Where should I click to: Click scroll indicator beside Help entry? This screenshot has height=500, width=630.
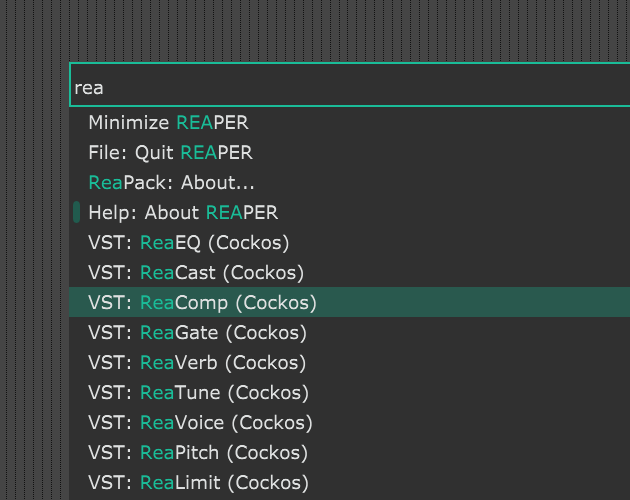point(77,212)
